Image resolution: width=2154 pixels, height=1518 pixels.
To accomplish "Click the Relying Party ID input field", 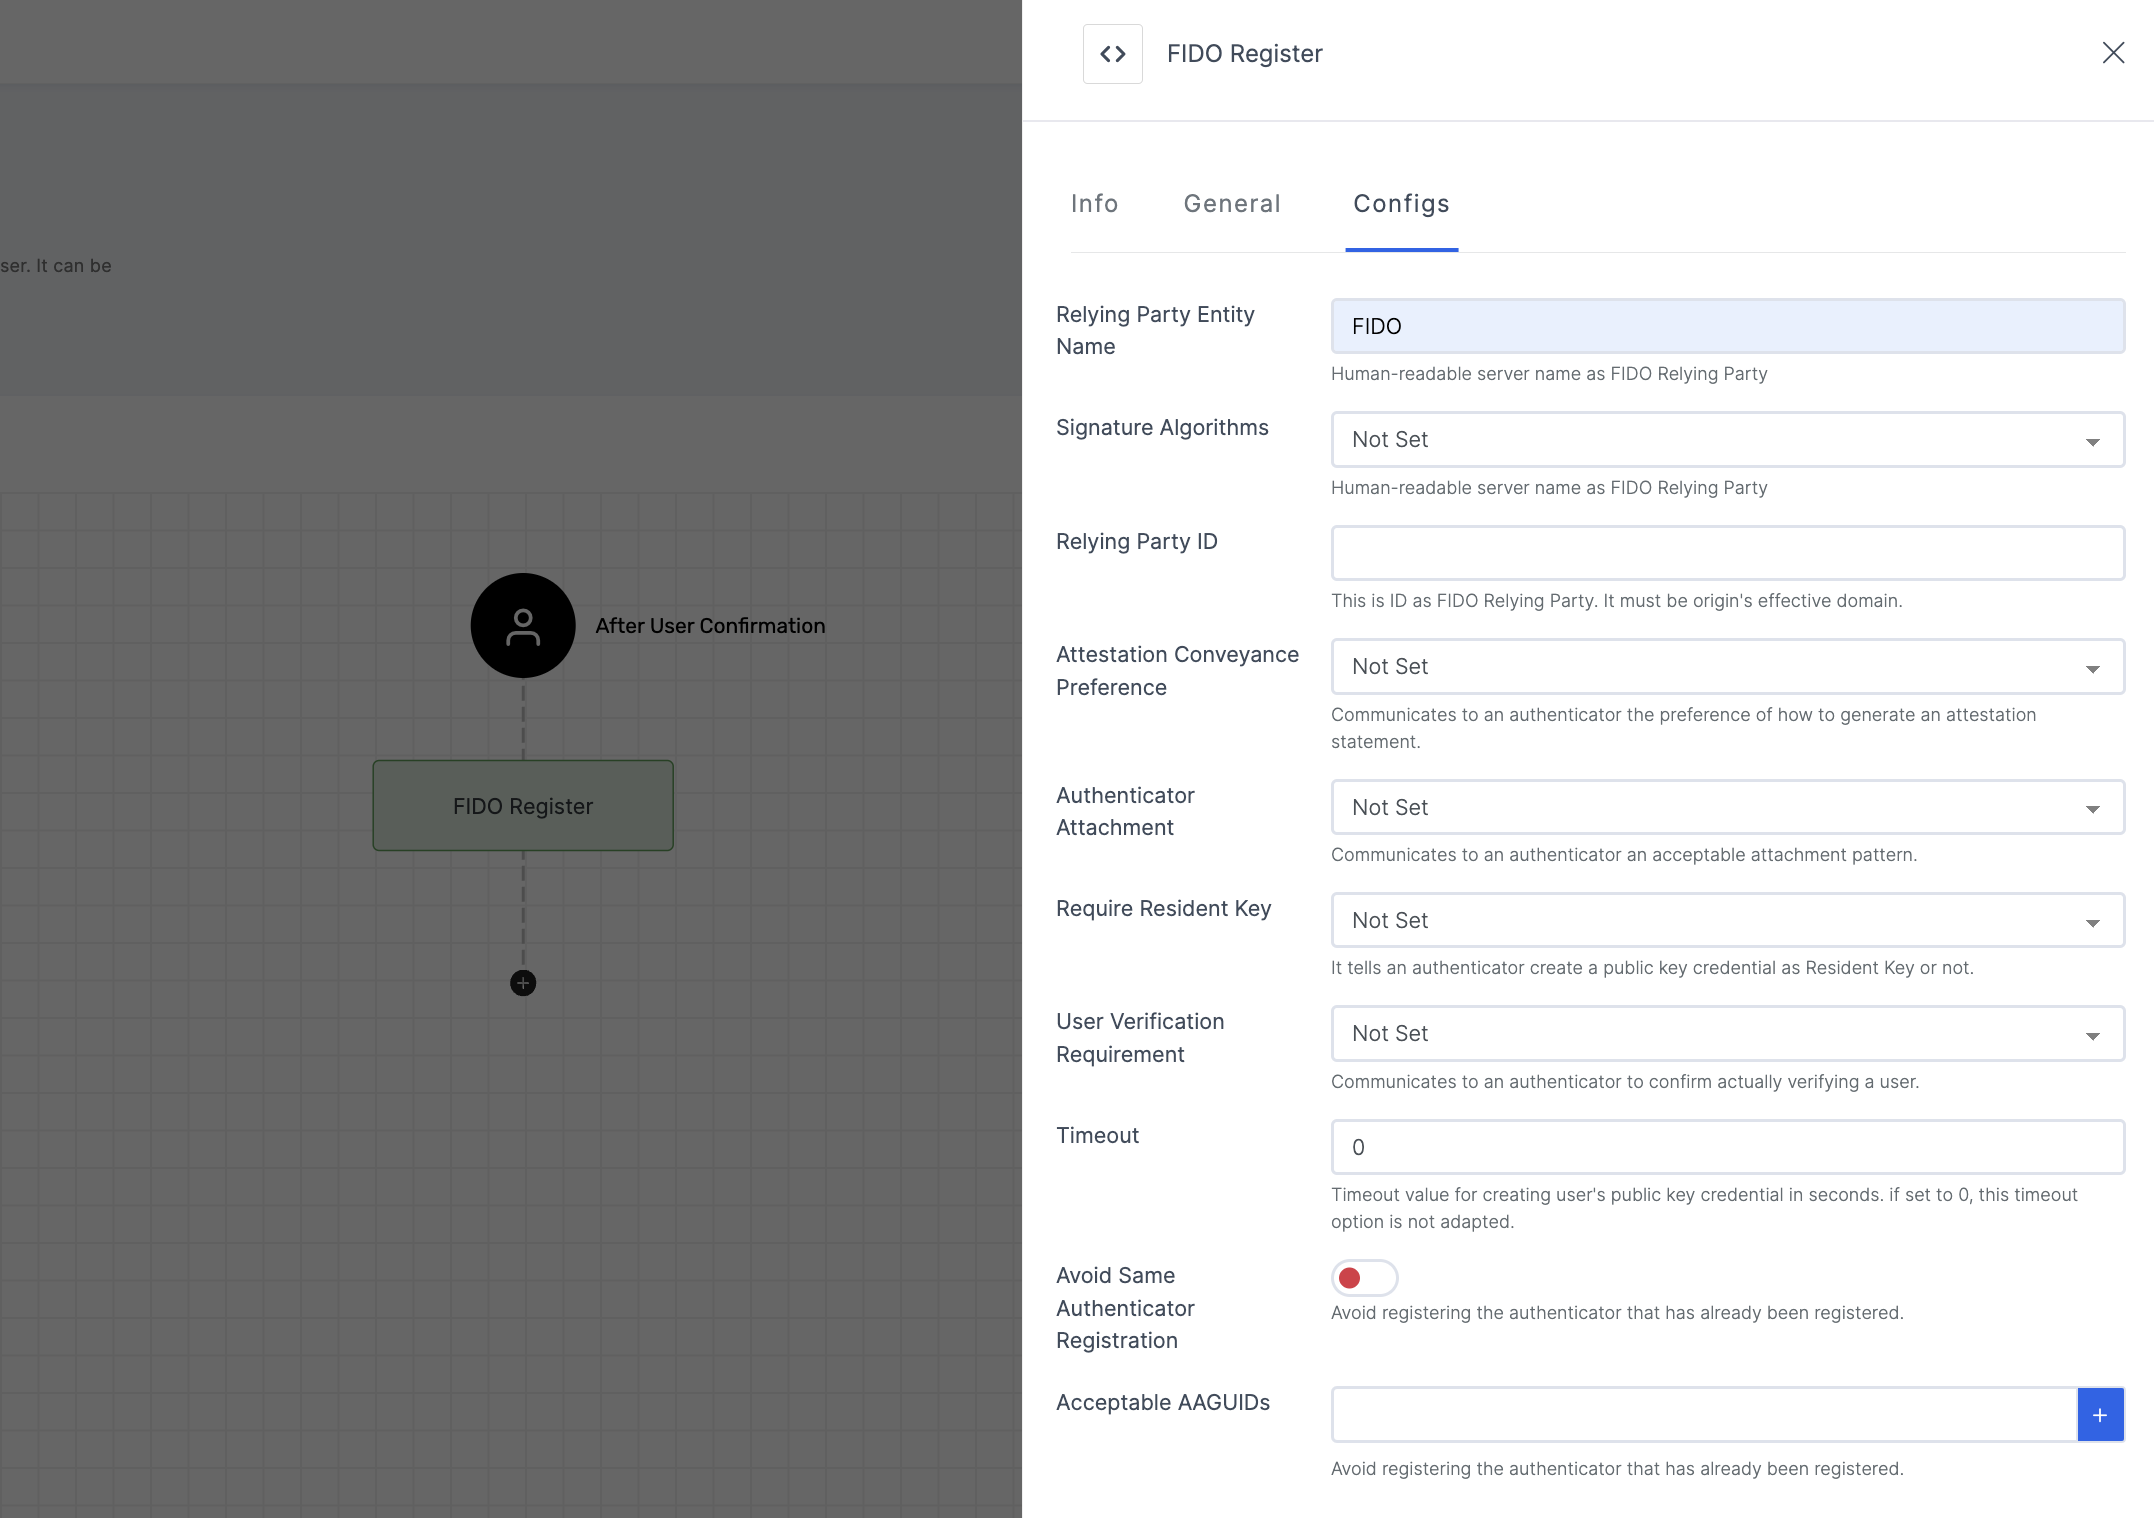I will 1727,553.
